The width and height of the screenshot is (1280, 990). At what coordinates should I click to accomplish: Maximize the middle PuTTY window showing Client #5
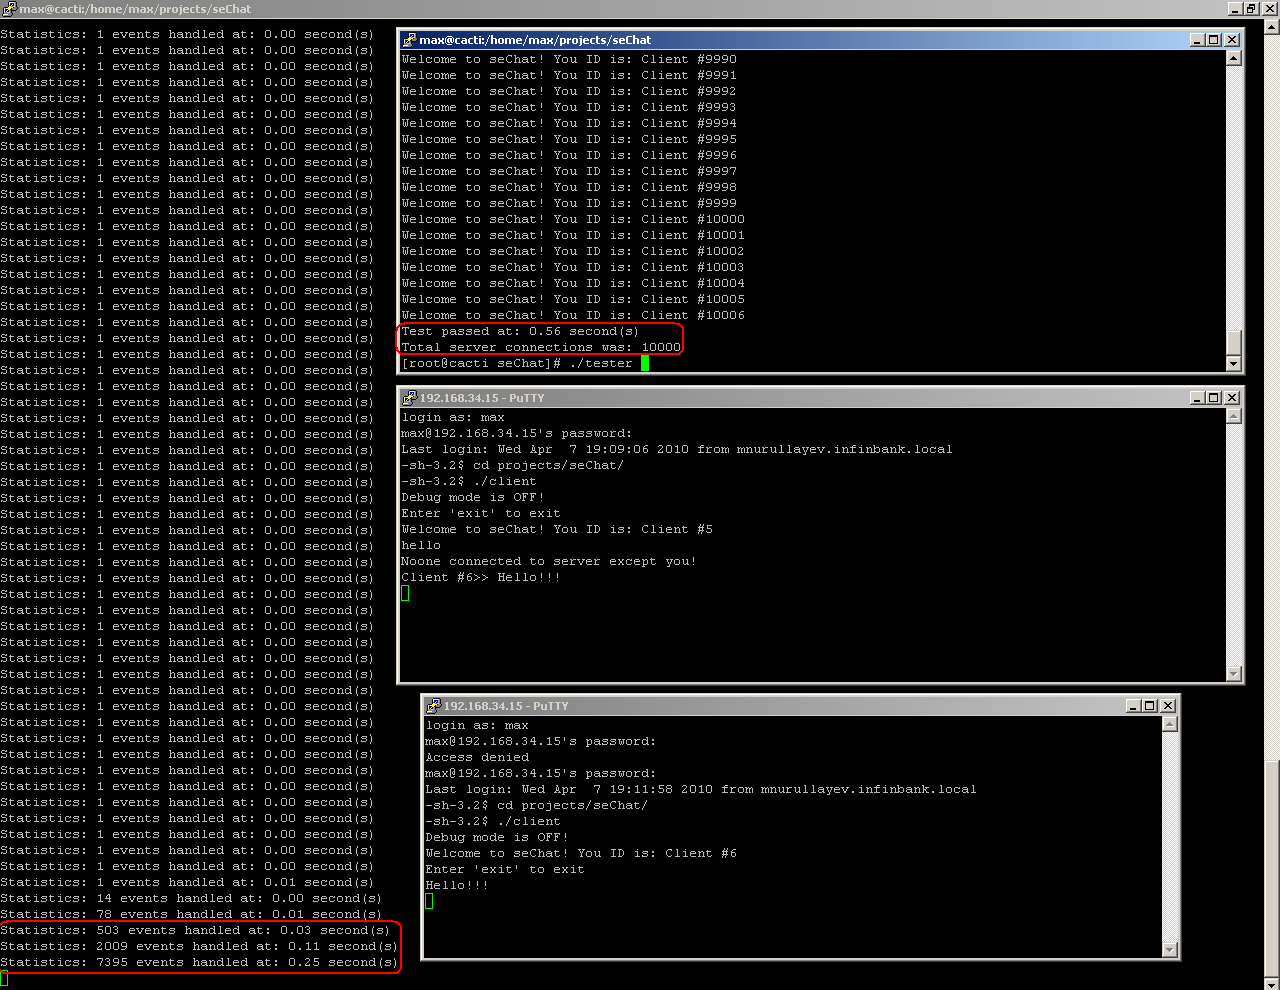click(x=1214, y=398)
